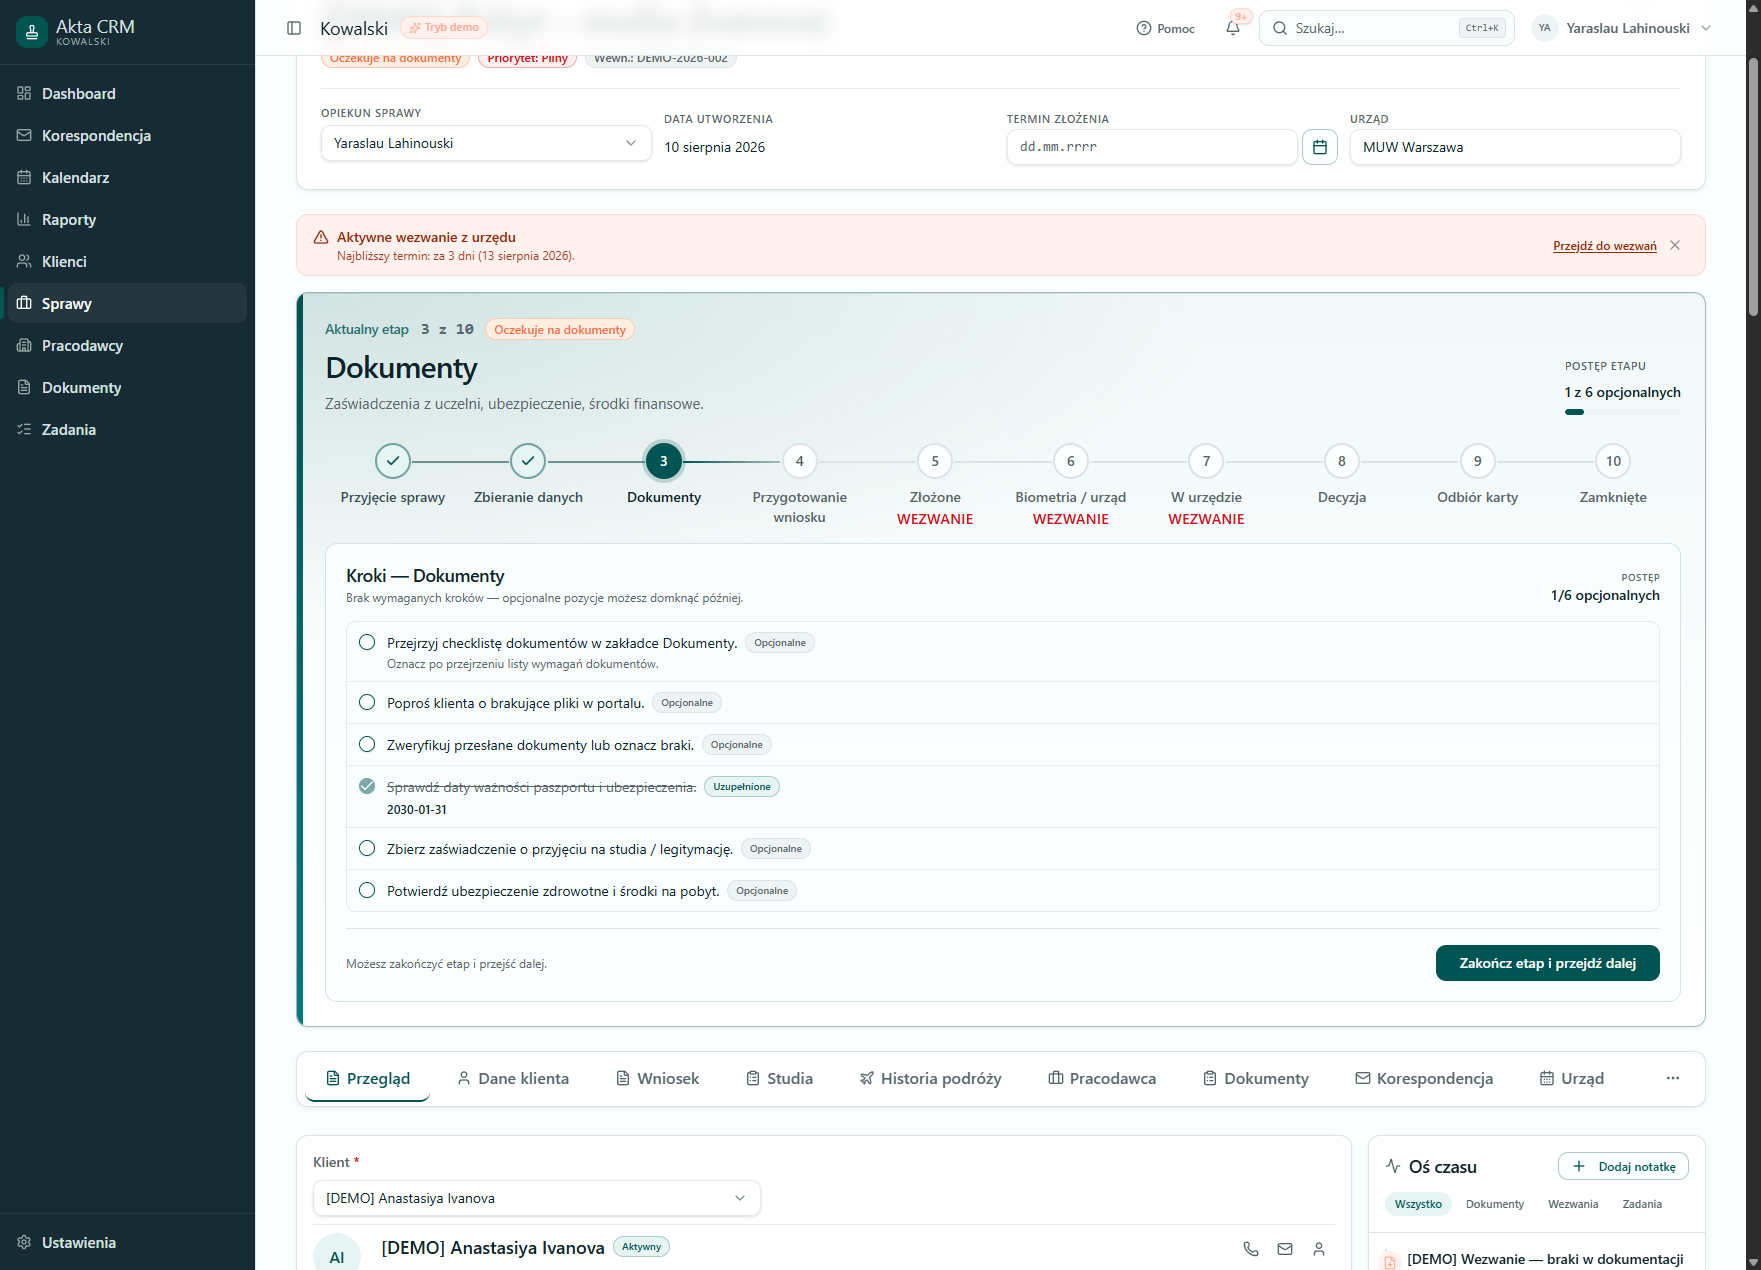
Task: Click the Oś czasu activity icon
Action: (1393, 1166)
